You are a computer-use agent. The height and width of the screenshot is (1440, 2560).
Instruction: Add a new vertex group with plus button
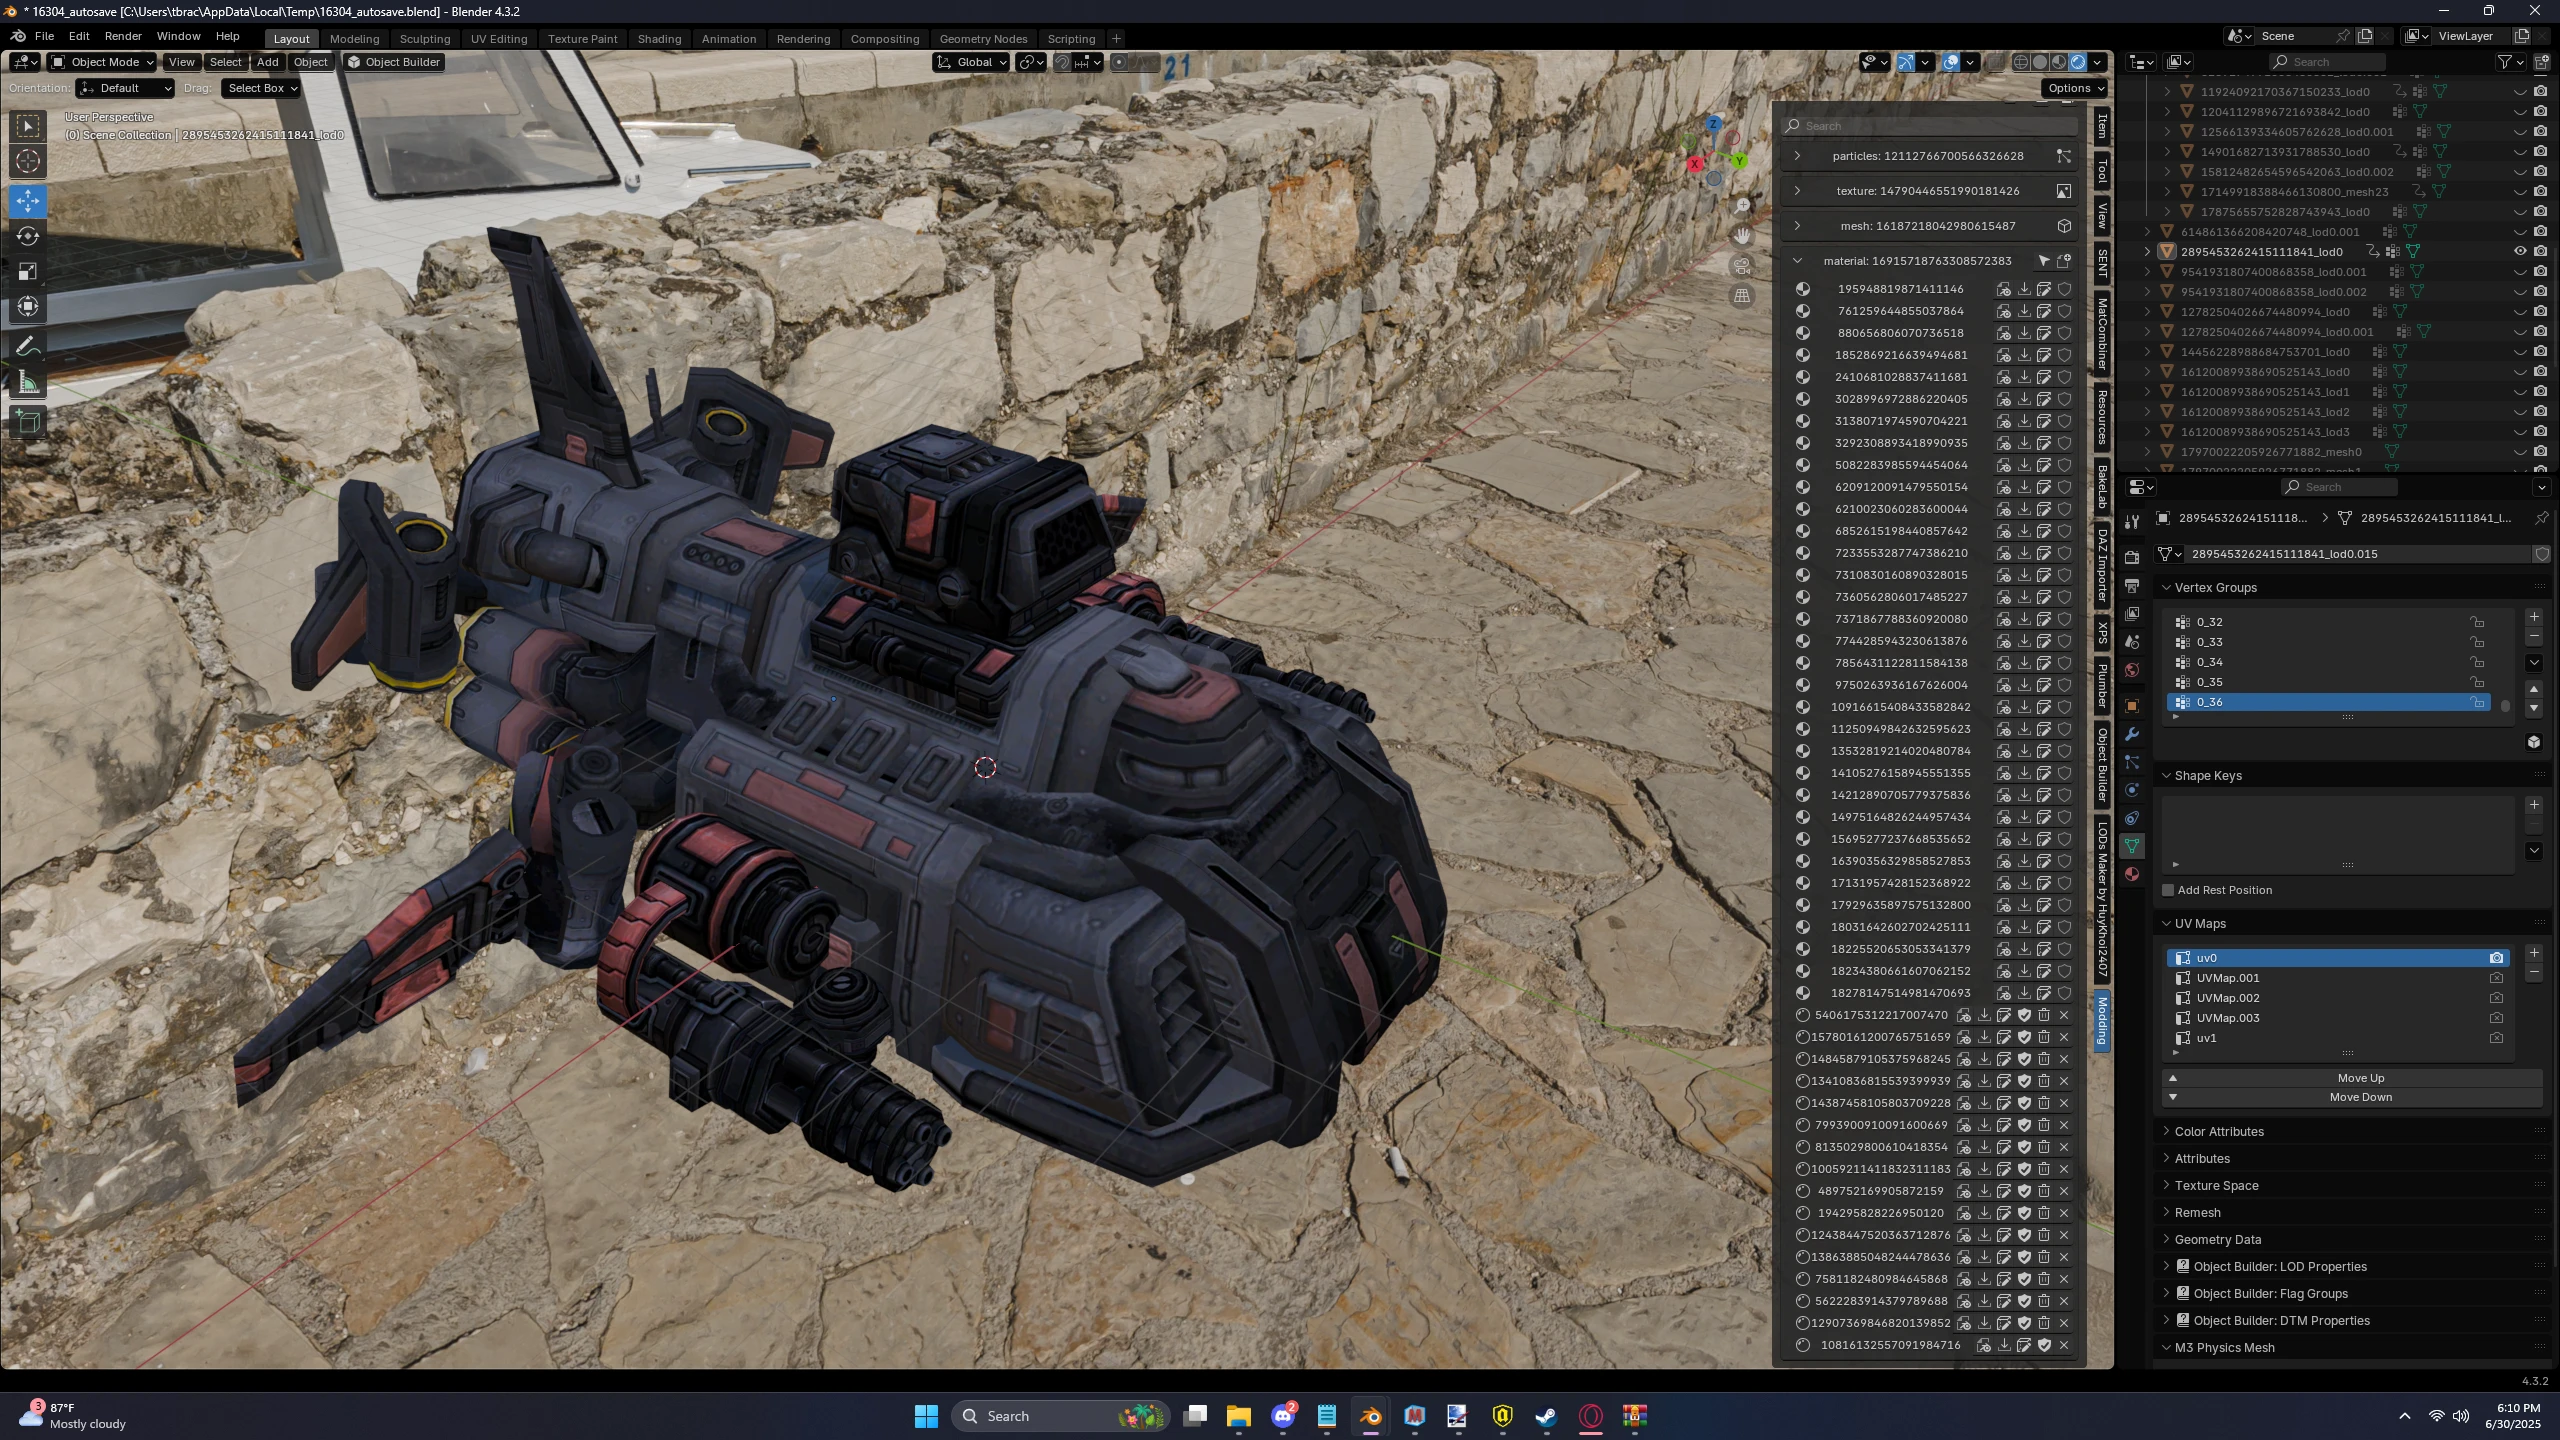tap(2534, 617)
